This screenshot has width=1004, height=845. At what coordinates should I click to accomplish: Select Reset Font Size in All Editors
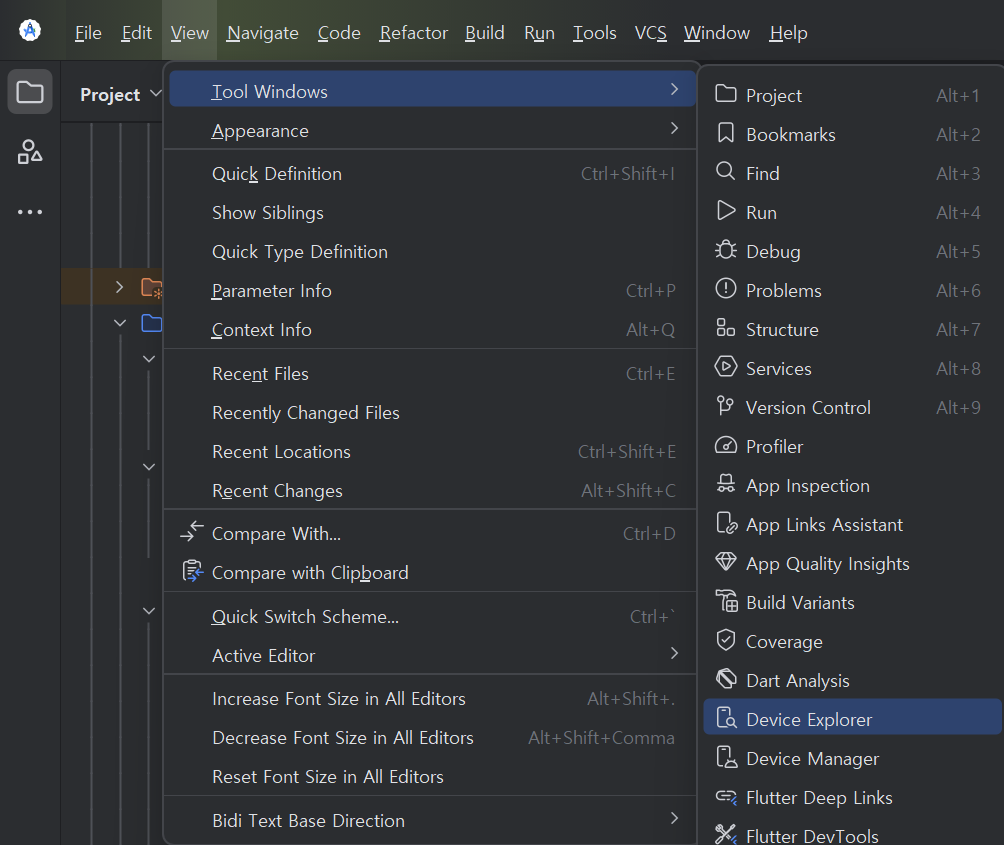click(430, 777)
